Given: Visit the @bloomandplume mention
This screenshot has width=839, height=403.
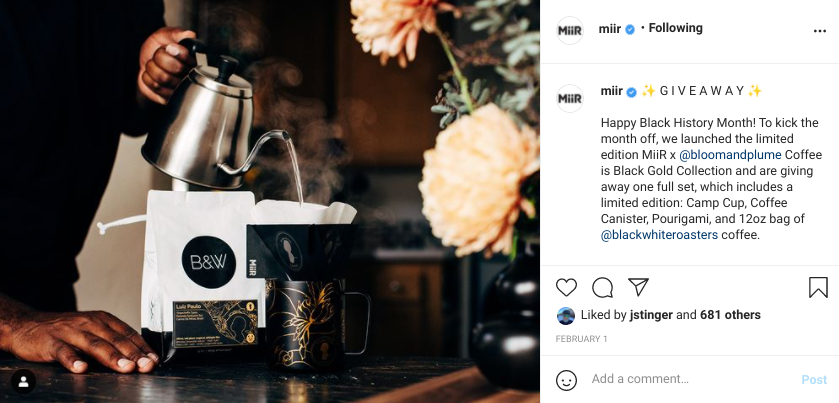Looking at the screenshot, I should (x=730, y=155).
